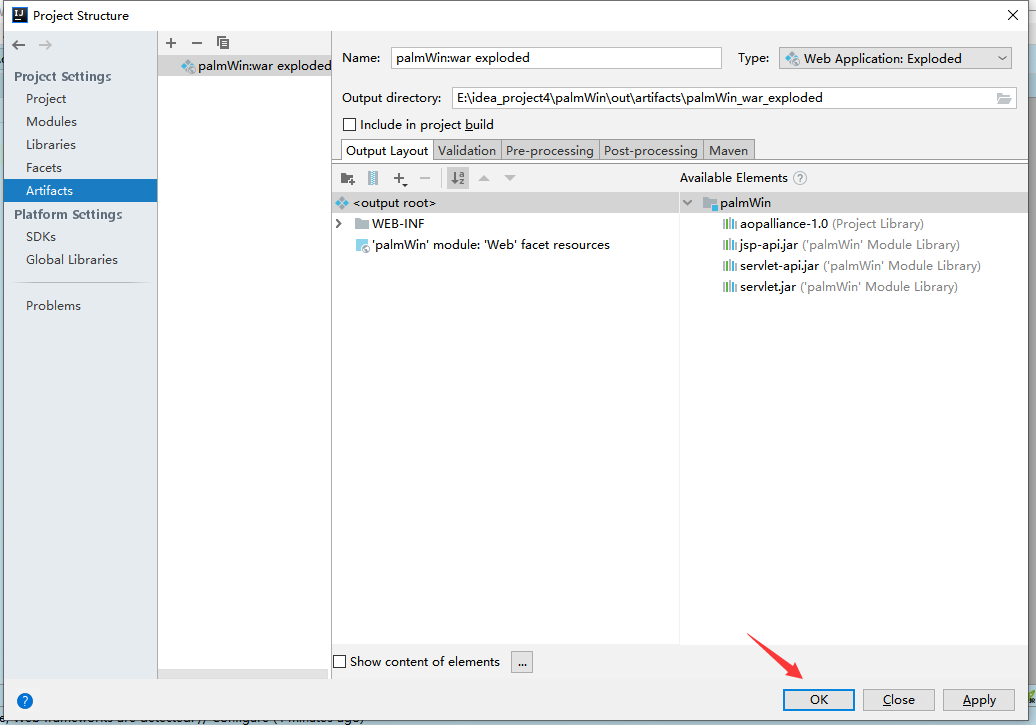
Task: Open SDKs under Platform Settings
Action: [x=41, y=237]
